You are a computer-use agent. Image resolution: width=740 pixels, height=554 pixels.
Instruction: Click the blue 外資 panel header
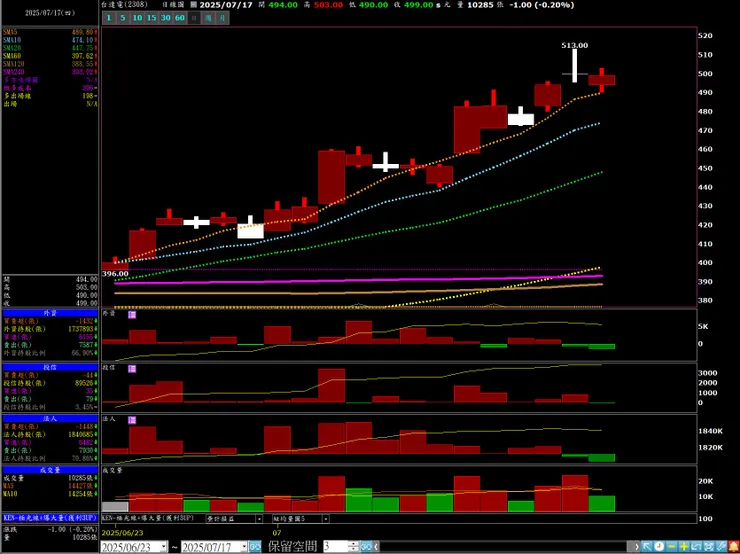click(50, 312)
